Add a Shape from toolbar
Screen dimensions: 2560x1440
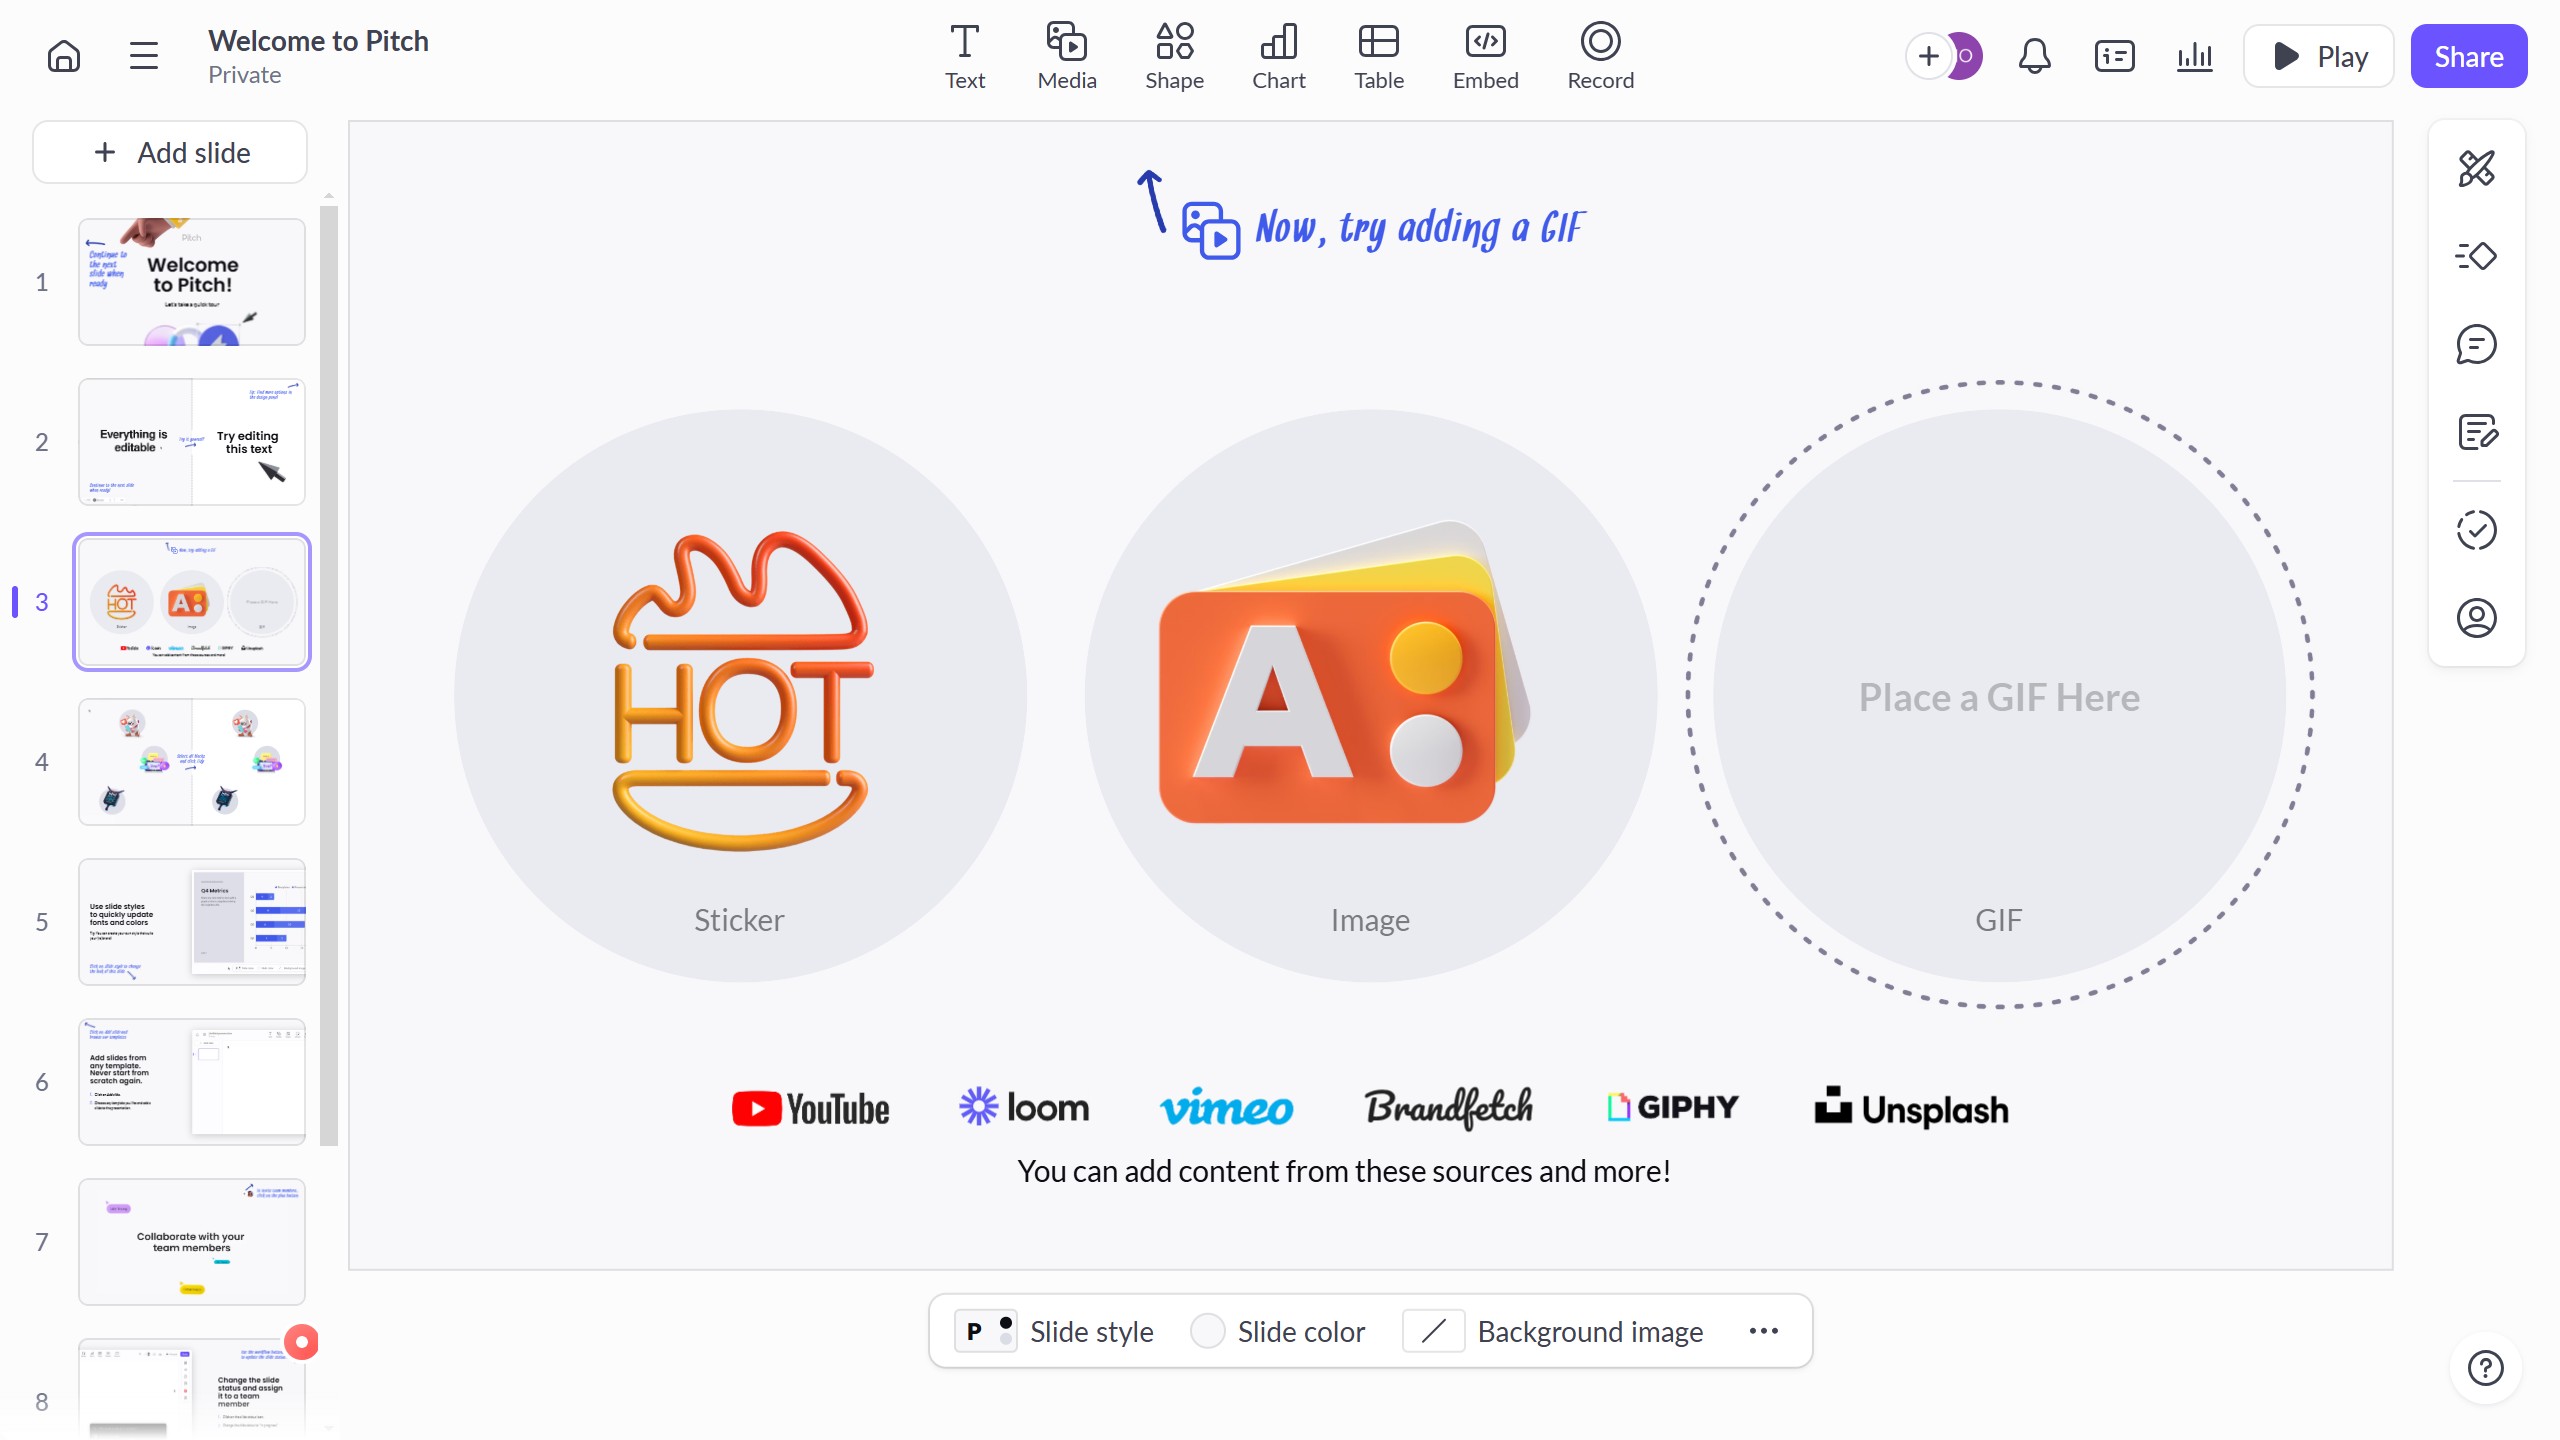[1174, 56]
